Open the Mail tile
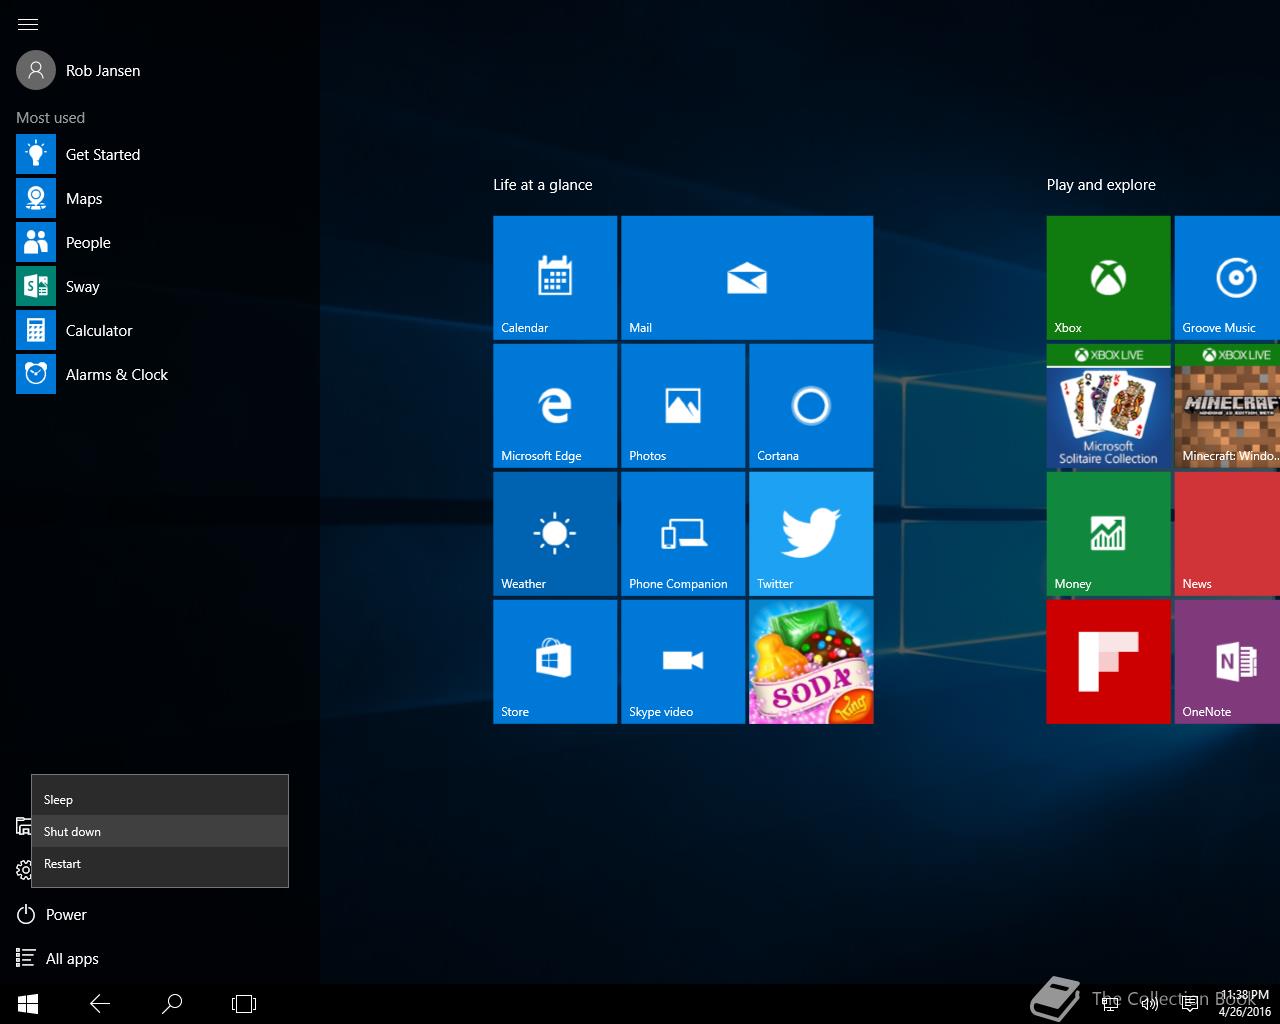 747,278
